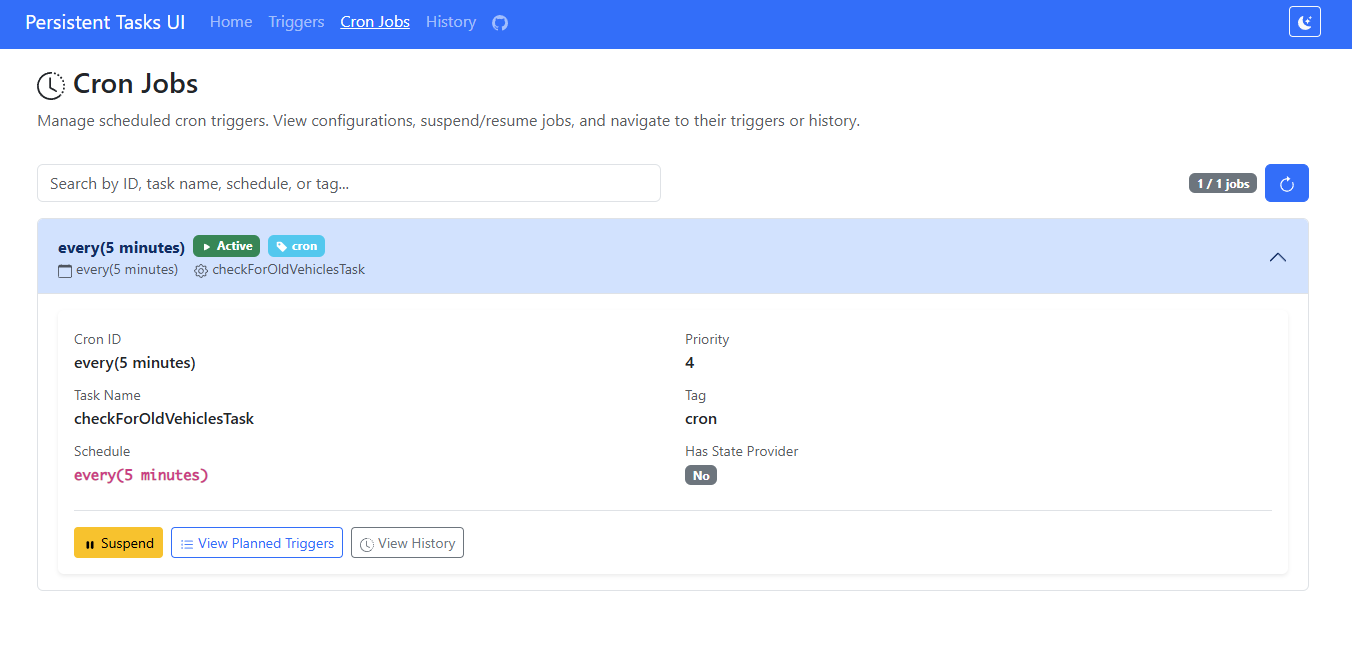
Task: Open View History for this job
Action: pyautogui.click(x=407, y=543)
